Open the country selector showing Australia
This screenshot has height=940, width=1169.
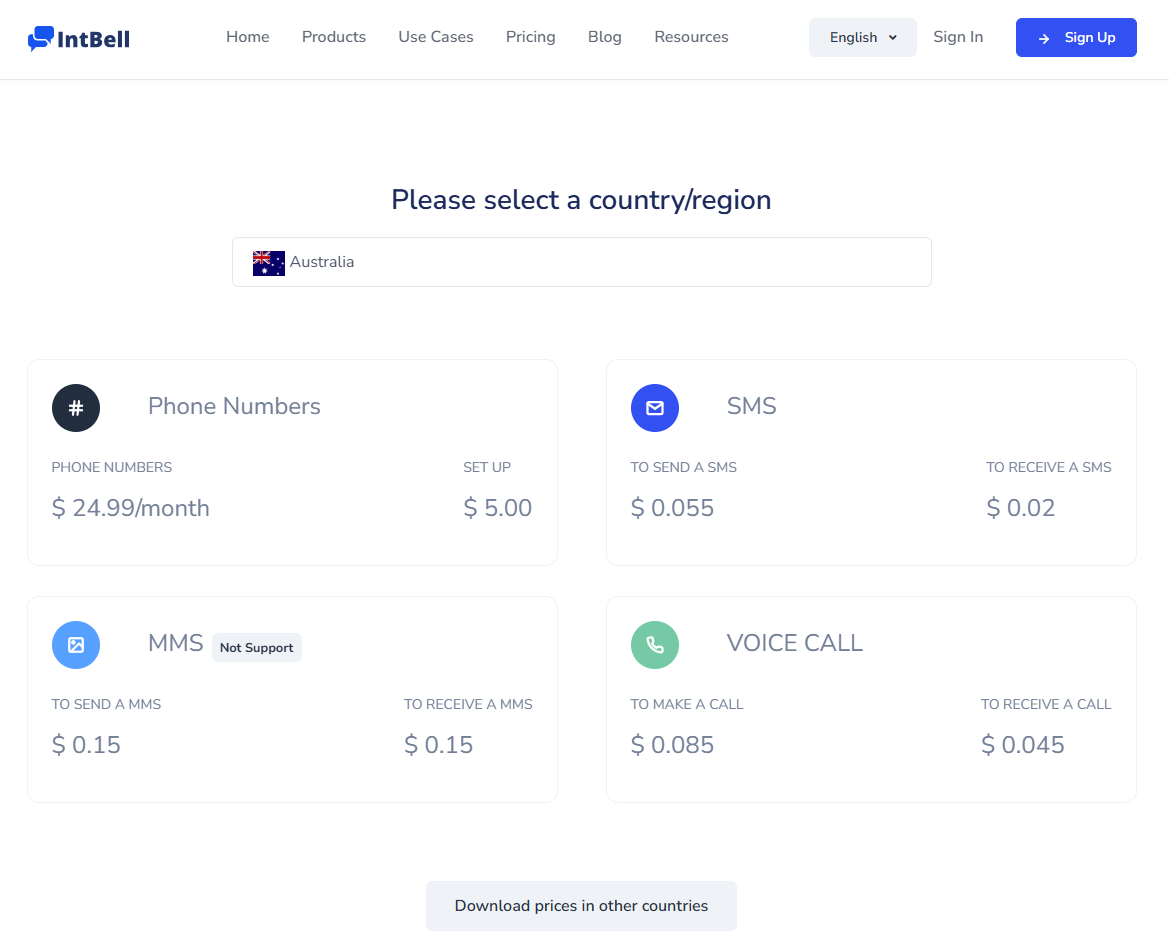click(582, 262)
